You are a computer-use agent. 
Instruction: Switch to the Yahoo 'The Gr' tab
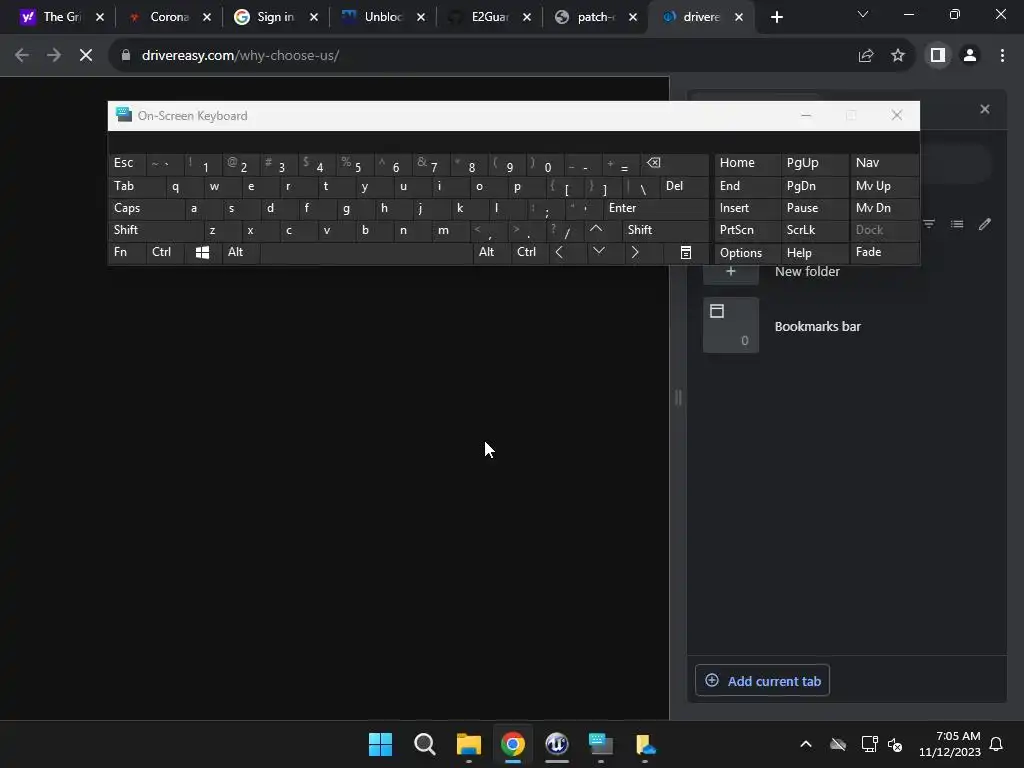click(52, 17)
